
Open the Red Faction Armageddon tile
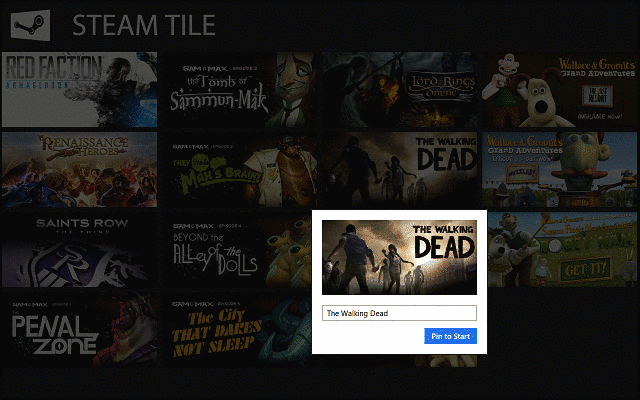coord(80,89)
